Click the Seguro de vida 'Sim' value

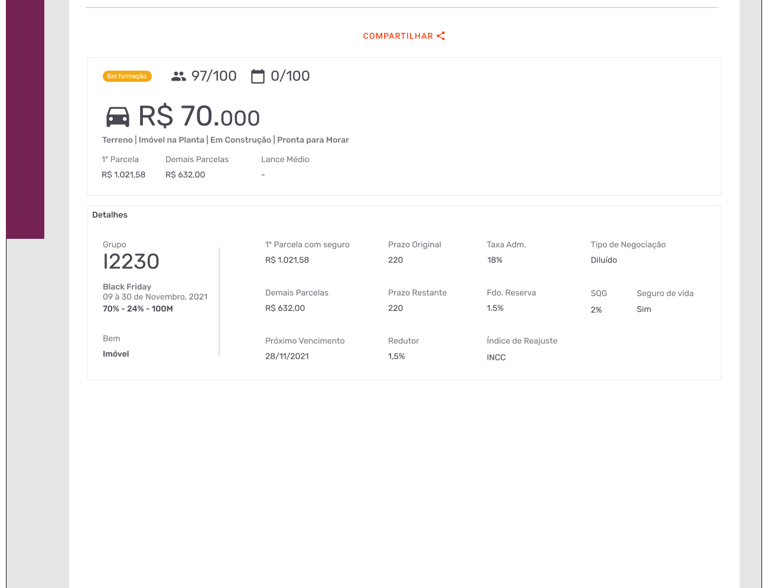644,309
